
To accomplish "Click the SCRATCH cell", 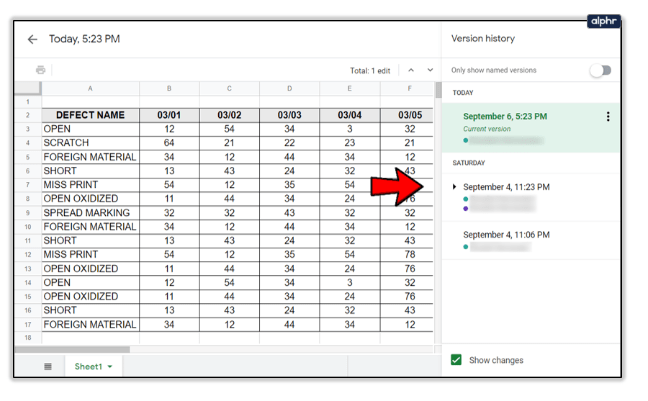I will [90, 143].
